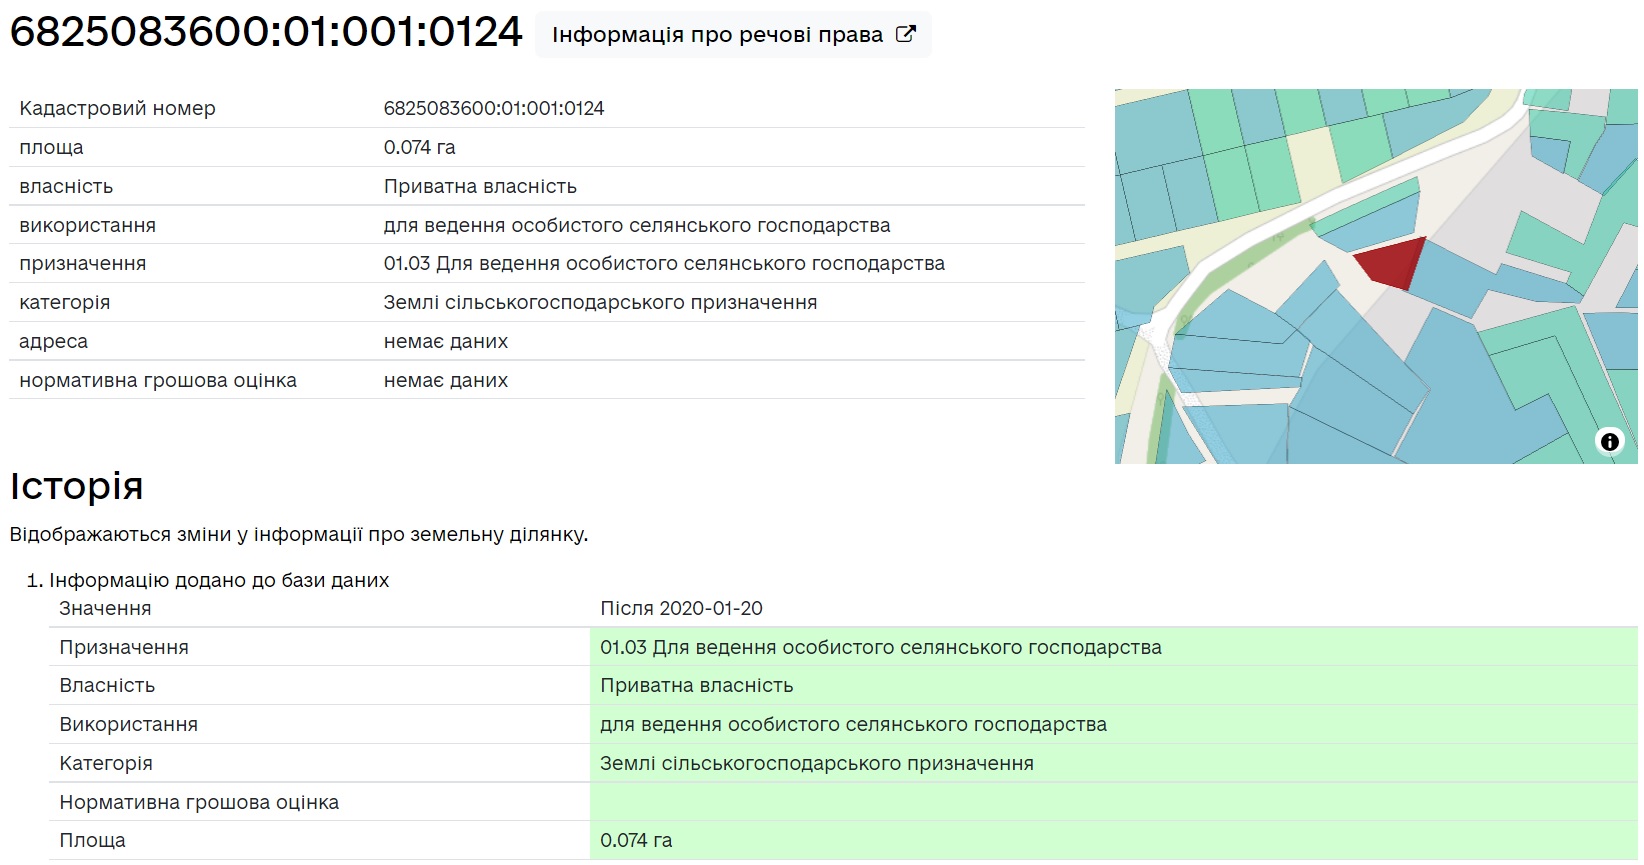Click the 'Приватна власність' value in top table
This screenshot has width=1644, height=865.
point(480,186)
